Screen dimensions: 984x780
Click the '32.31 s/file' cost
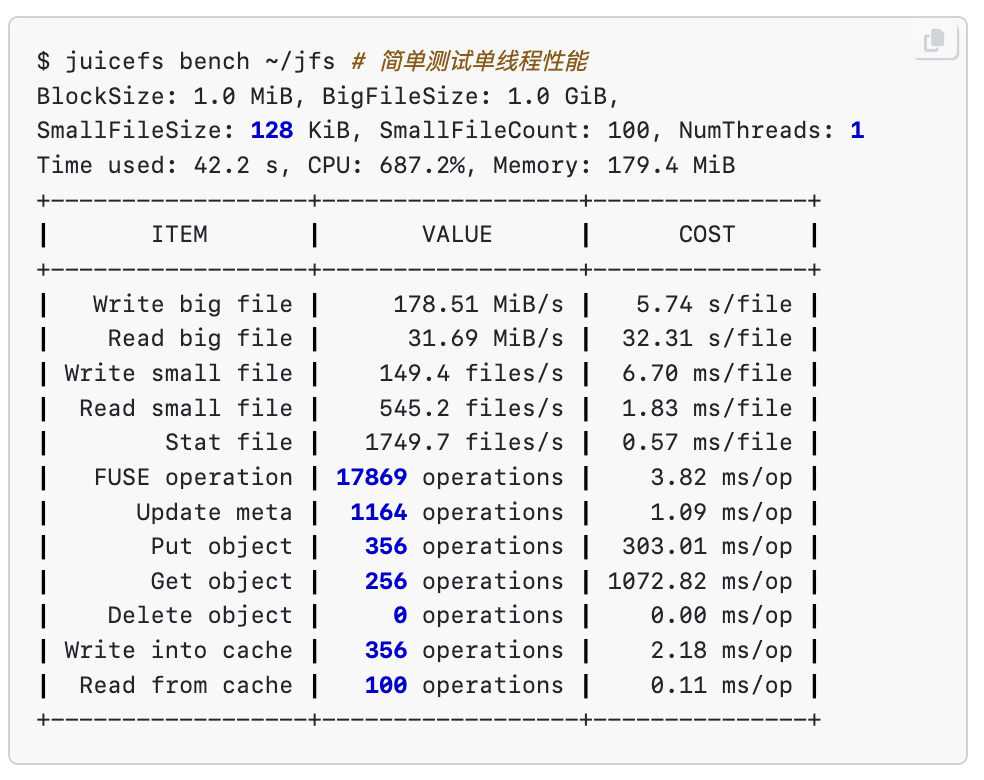click(x=707, y=338)
